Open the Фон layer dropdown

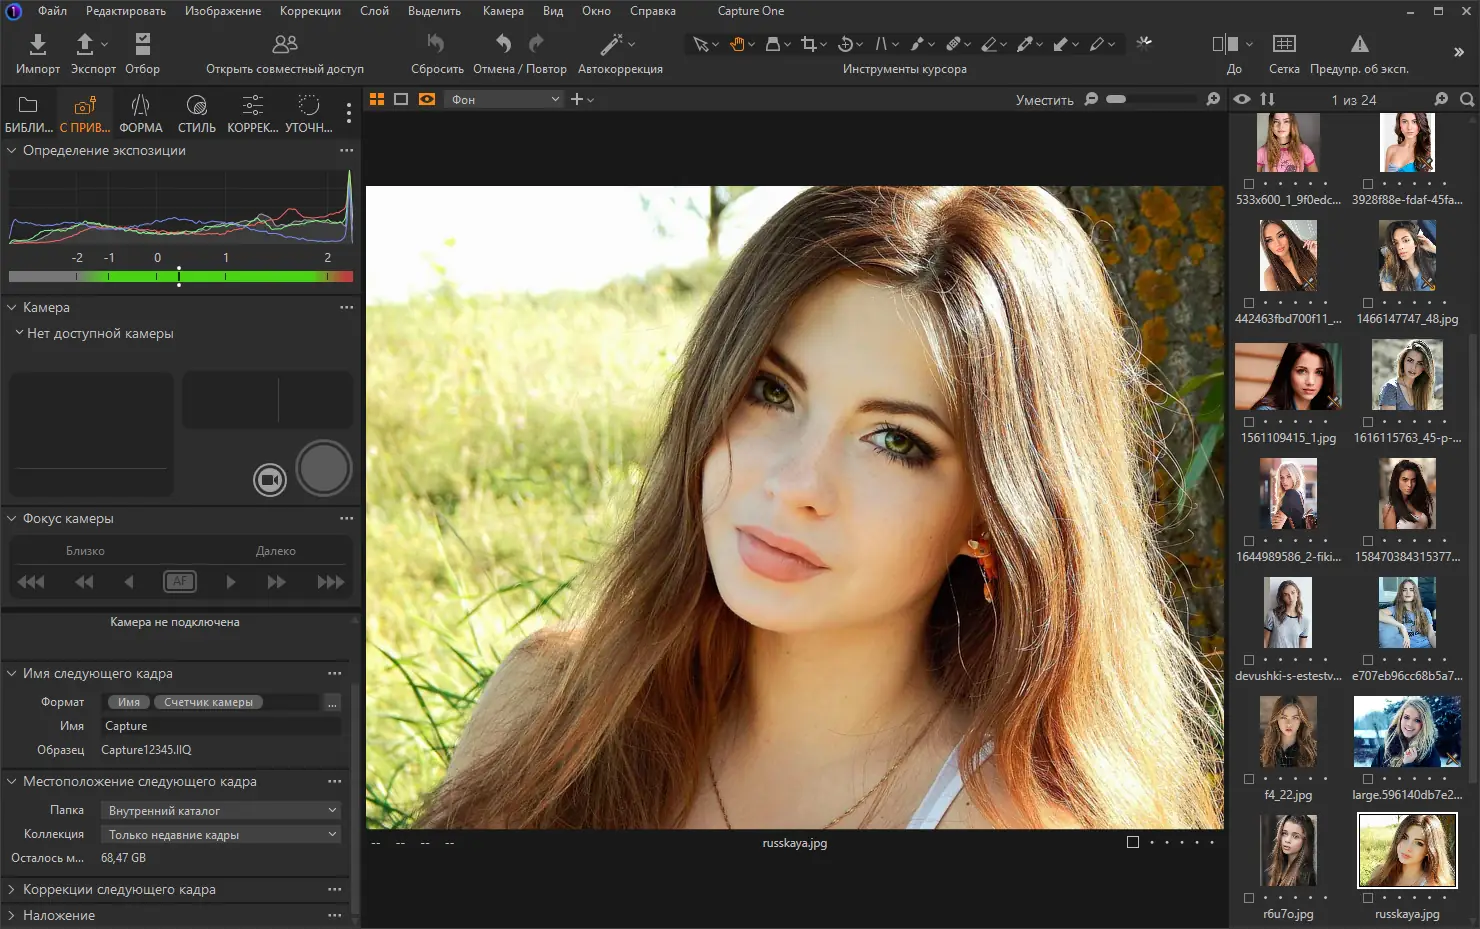pyautogui.click(x=505, y=99)
